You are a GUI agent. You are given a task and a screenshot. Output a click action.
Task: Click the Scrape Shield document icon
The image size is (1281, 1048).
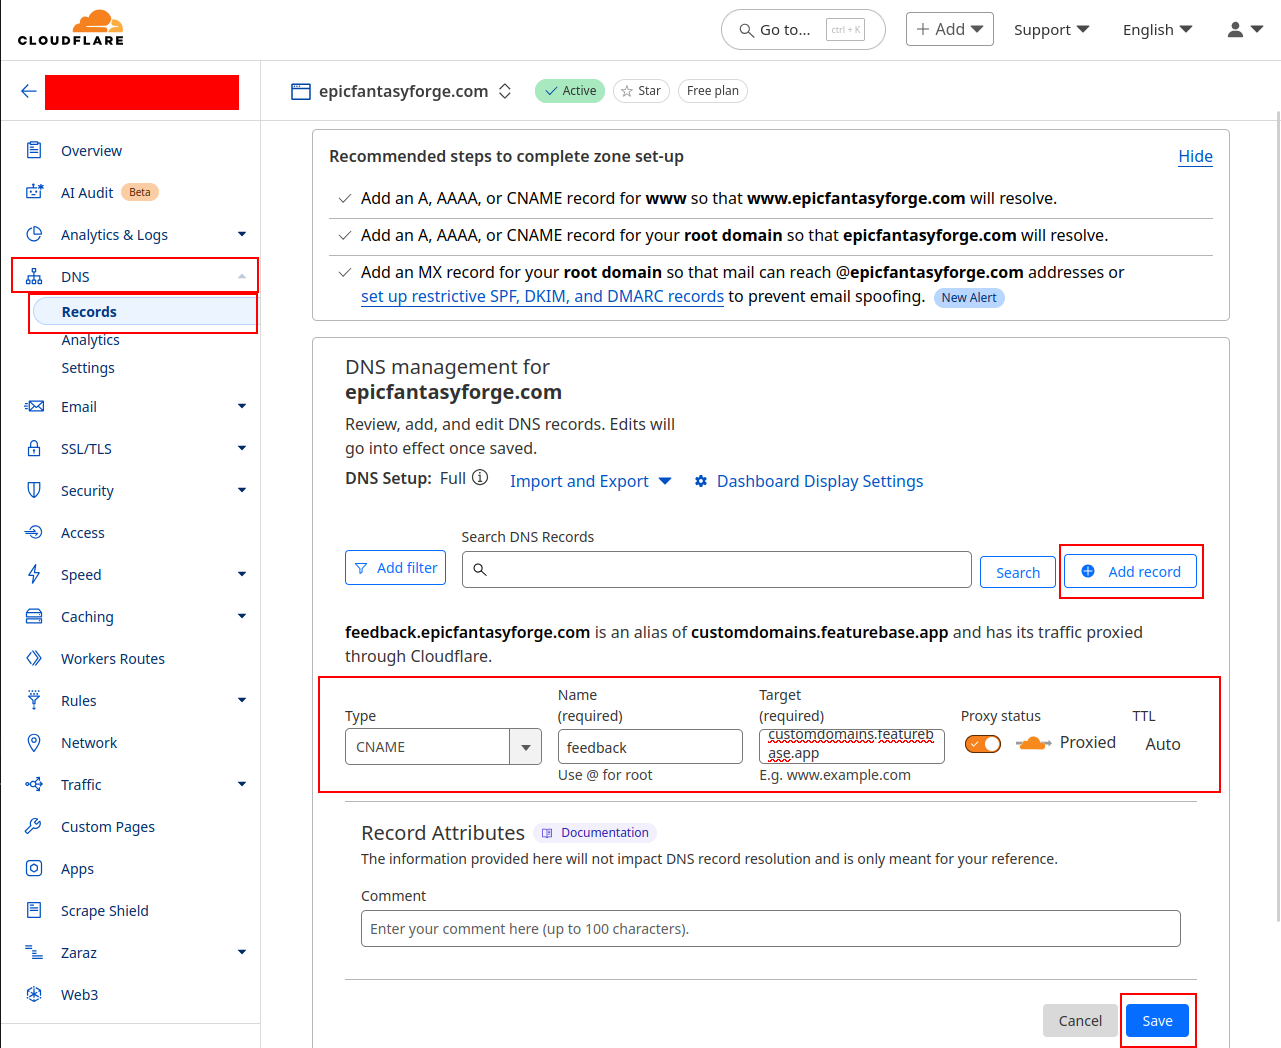(x=34, y=910)
